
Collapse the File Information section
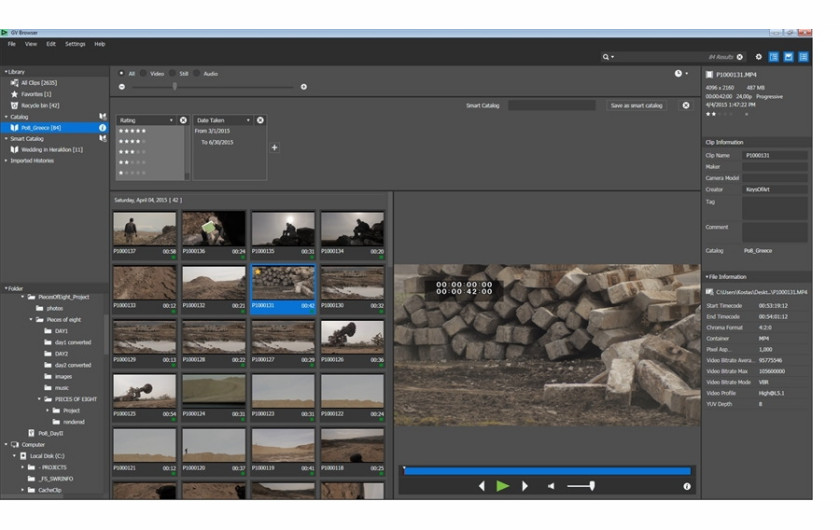[707, 277]
